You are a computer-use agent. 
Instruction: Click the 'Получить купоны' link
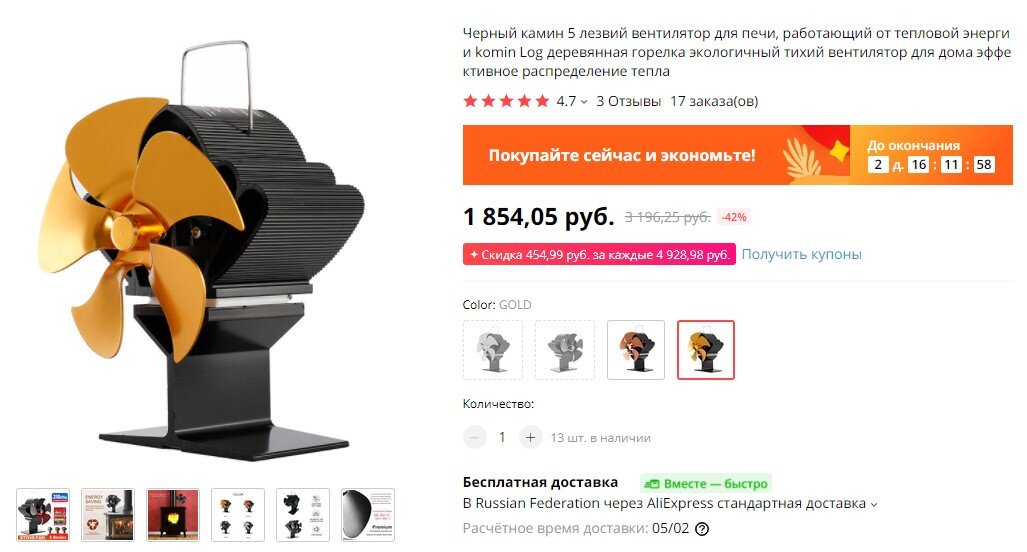pos(802,254)
